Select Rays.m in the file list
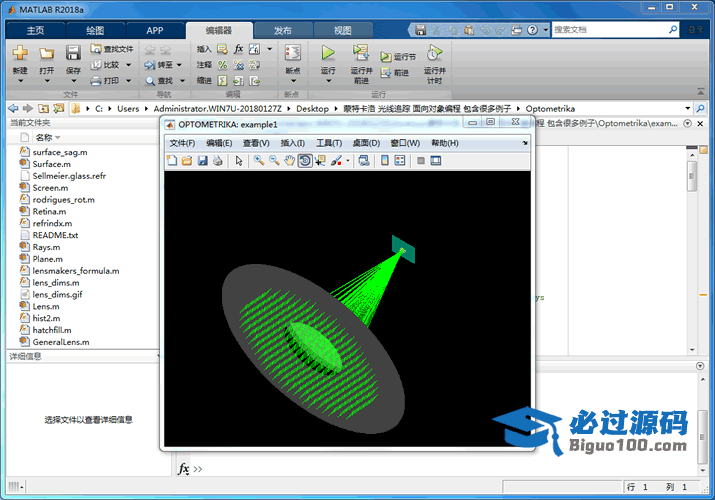The height and width of the screenshot is (500, 715). (x=46, y=247)
